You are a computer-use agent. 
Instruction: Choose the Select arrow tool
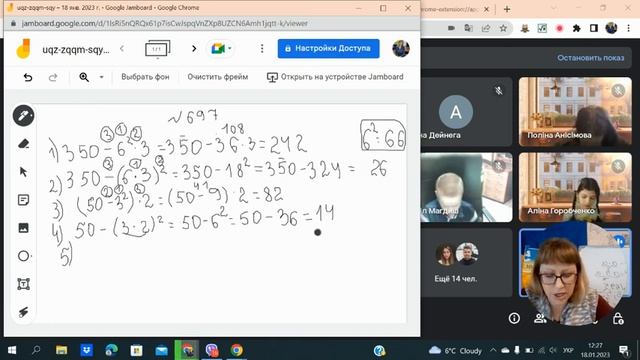[x=23, y=172]
